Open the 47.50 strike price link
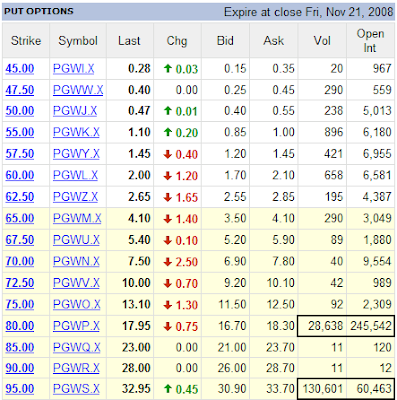 pos(20,90)
